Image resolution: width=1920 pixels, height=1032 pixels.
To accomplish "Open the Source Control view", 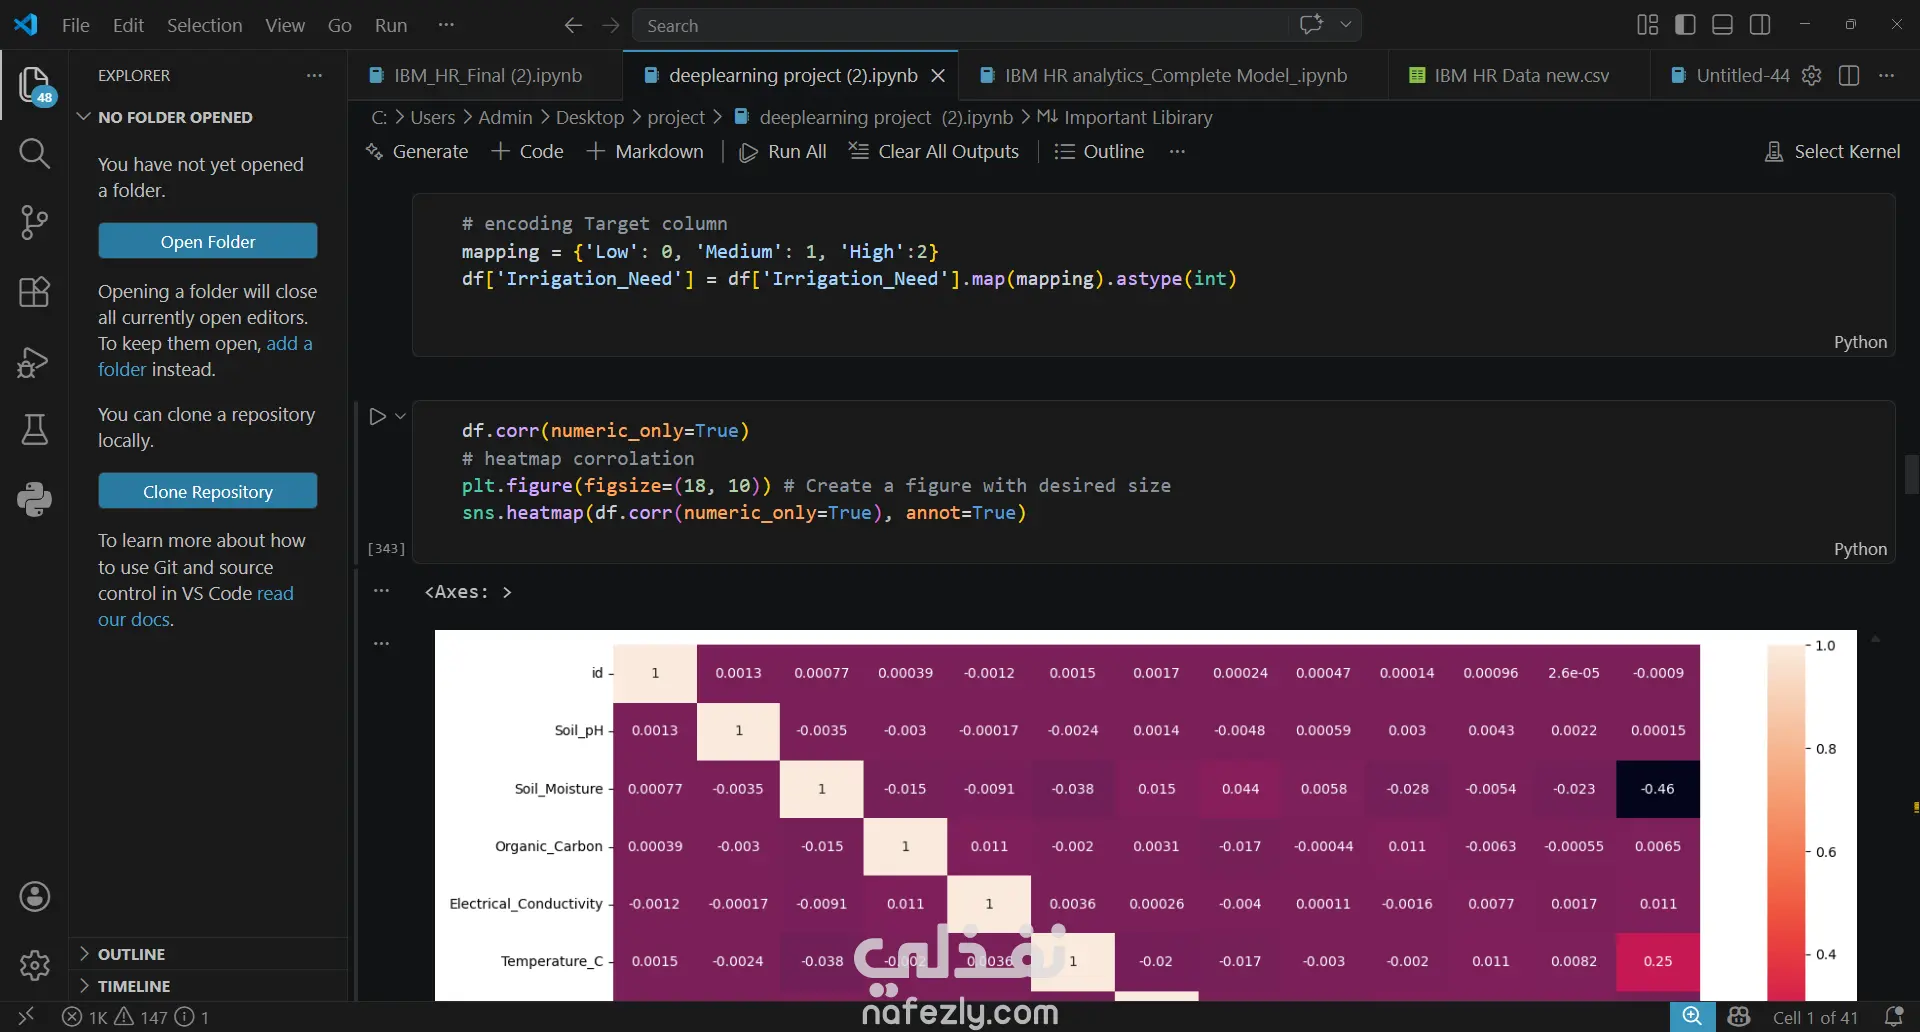I will pos(35,223).
